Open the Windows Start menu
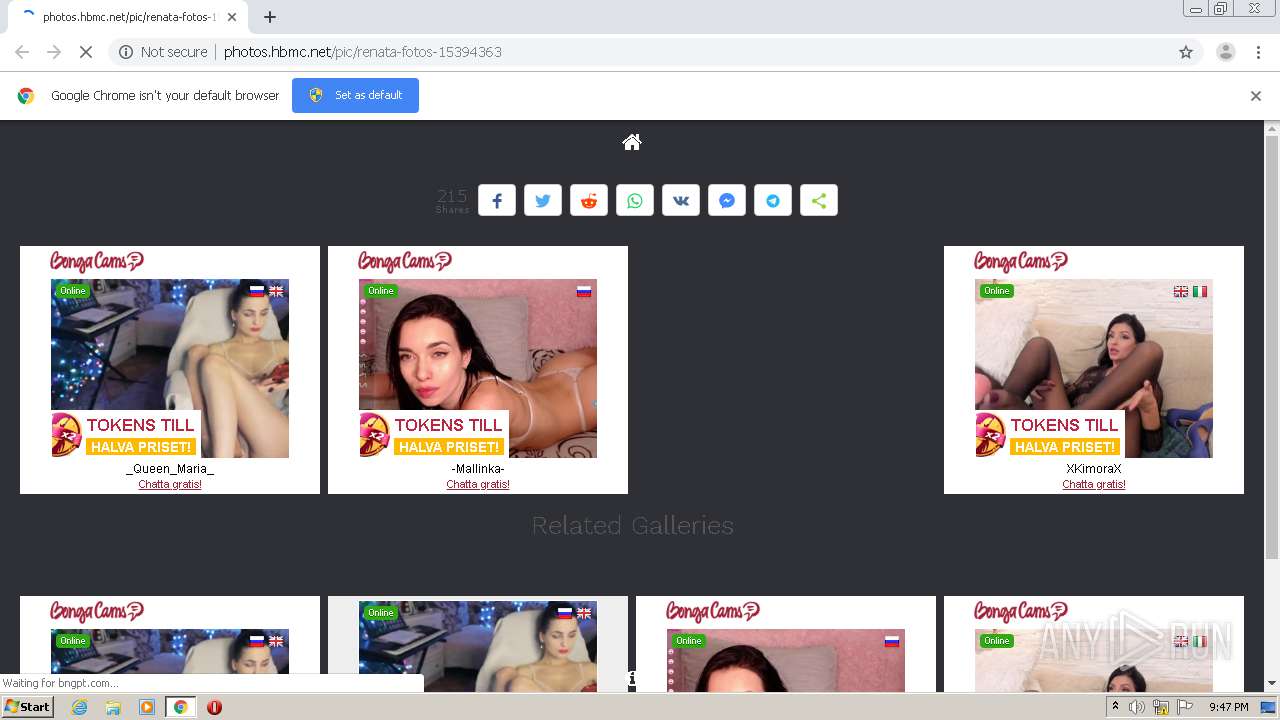This screenshot has width=1280, height=720. [28, 707]
